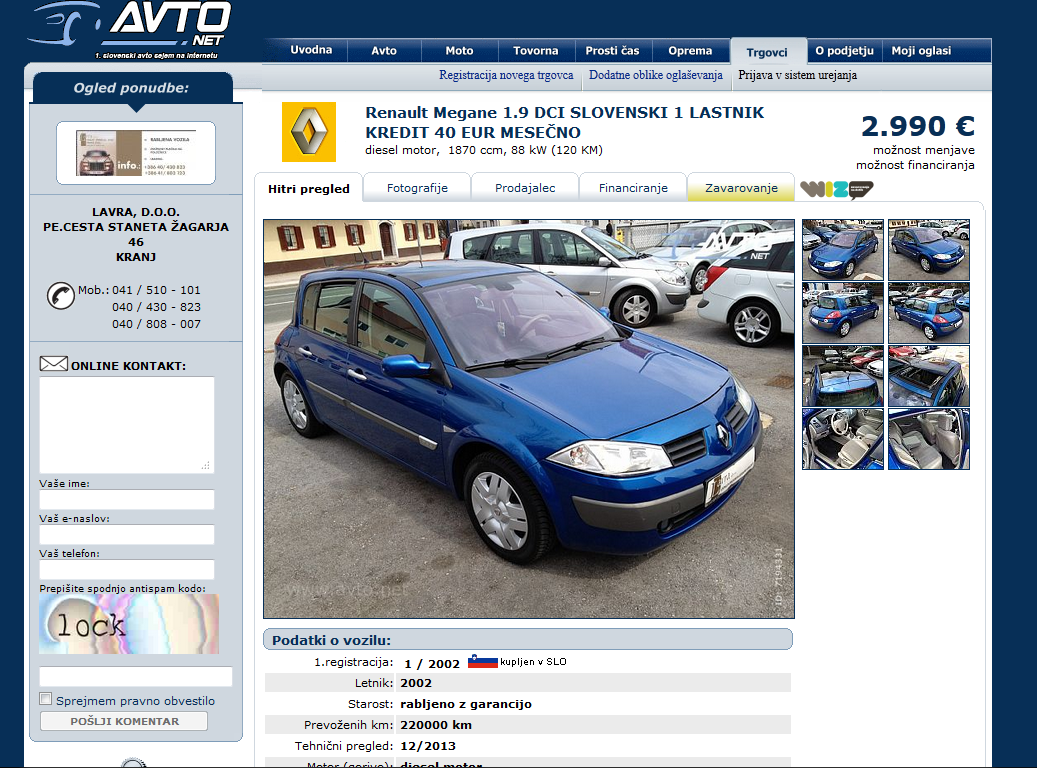This screenshot has height=768, width=1037.
Task: Open rear-view thumbnail in second row, right
Action: [929, 313]
